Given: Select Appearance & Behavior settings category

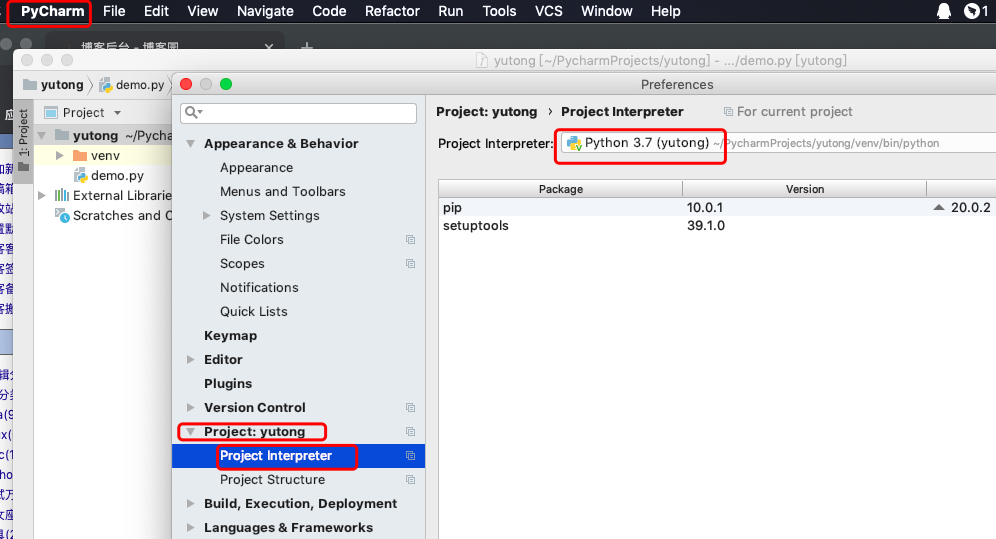Looking at the screenshot, I should pos(281,143).
